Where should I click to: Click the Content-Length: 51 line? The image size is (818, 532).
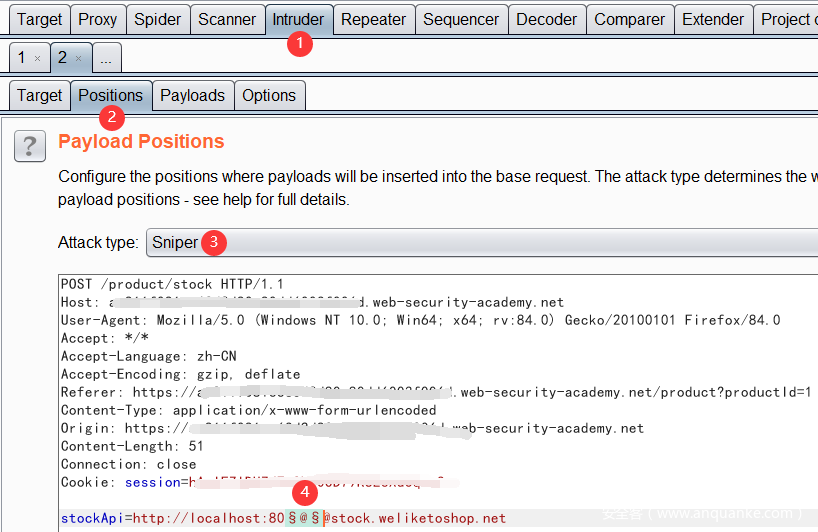tap(132, 446)
